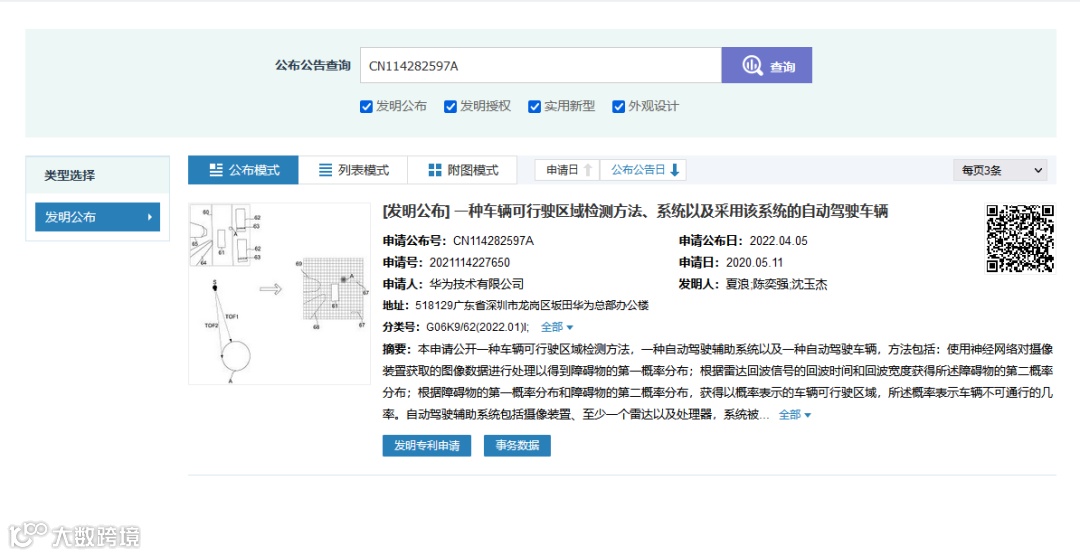1080x556 pixels.
Task: Click the patent QR code image
Action: click(x=1020, y=238)
